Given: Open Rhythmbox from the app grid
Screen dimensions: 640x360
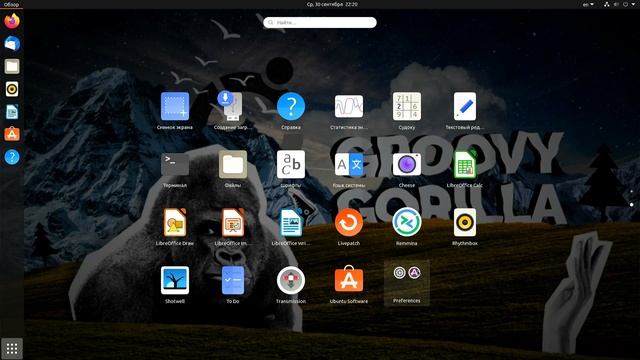Looking at the screenshot, I should pyautogui.click(x=464, y=226).
